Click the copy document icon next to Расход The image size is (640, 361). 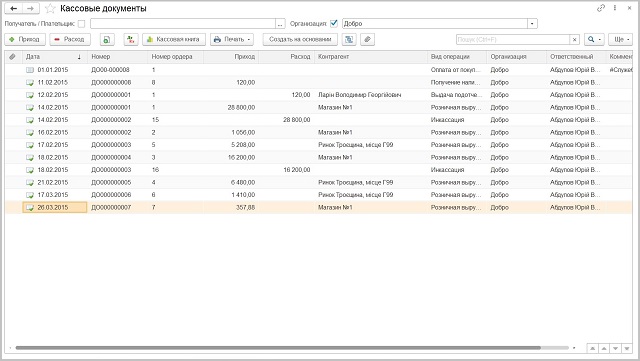coord(107,39)
